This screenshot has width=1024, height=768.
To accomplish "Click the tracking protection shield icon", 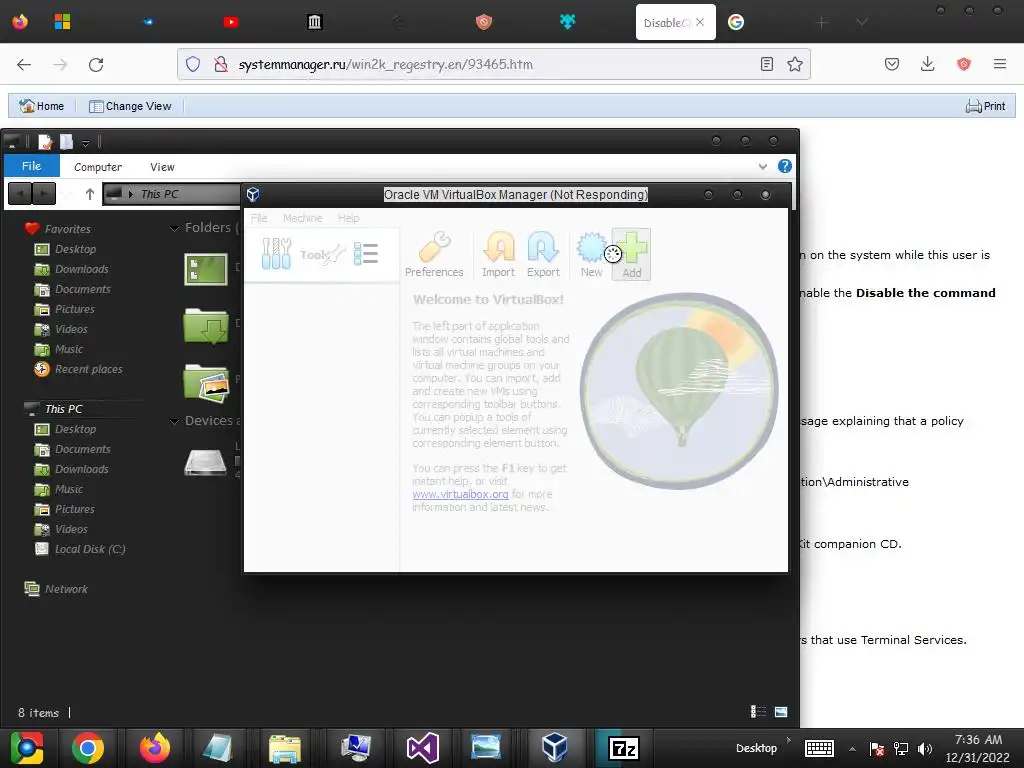I will pos(193,64).
